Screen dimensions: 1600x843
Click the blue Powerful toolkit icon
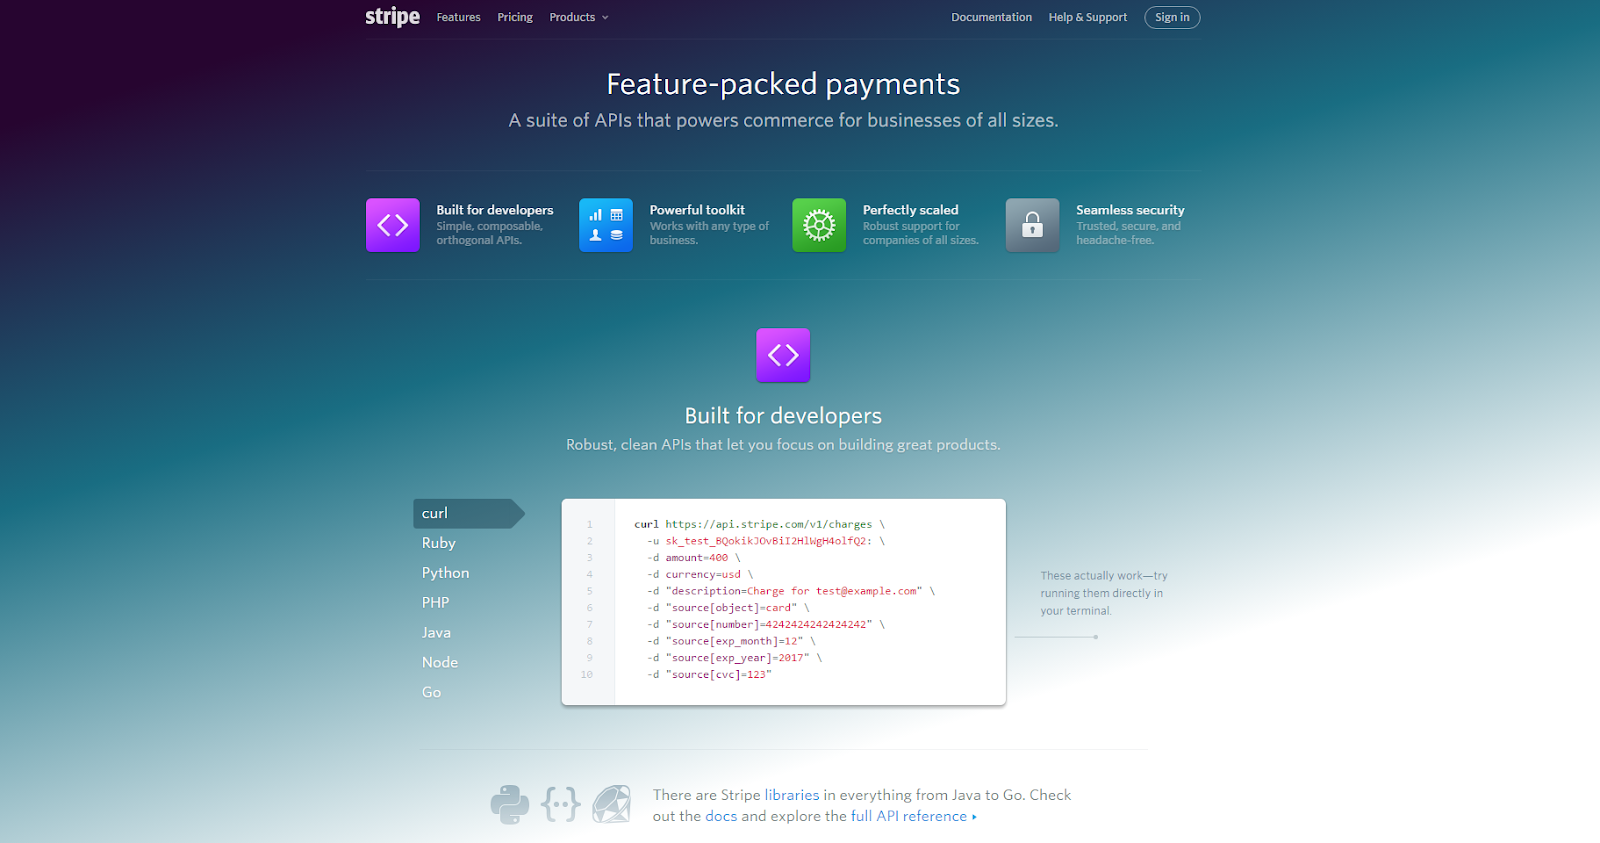pos(606,225)
